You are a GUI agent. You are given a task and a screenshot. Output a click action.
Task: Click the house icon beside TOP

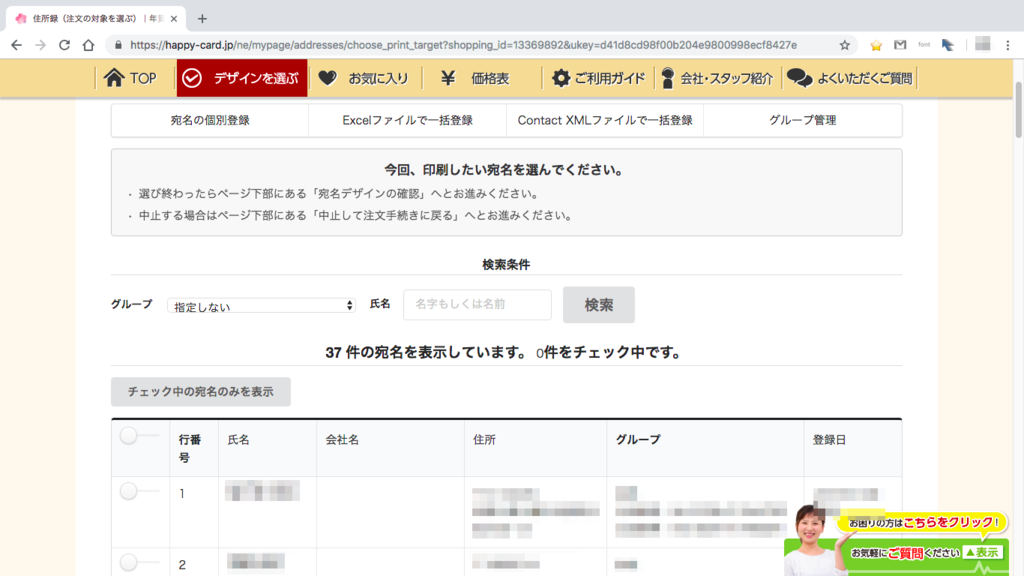114,78
